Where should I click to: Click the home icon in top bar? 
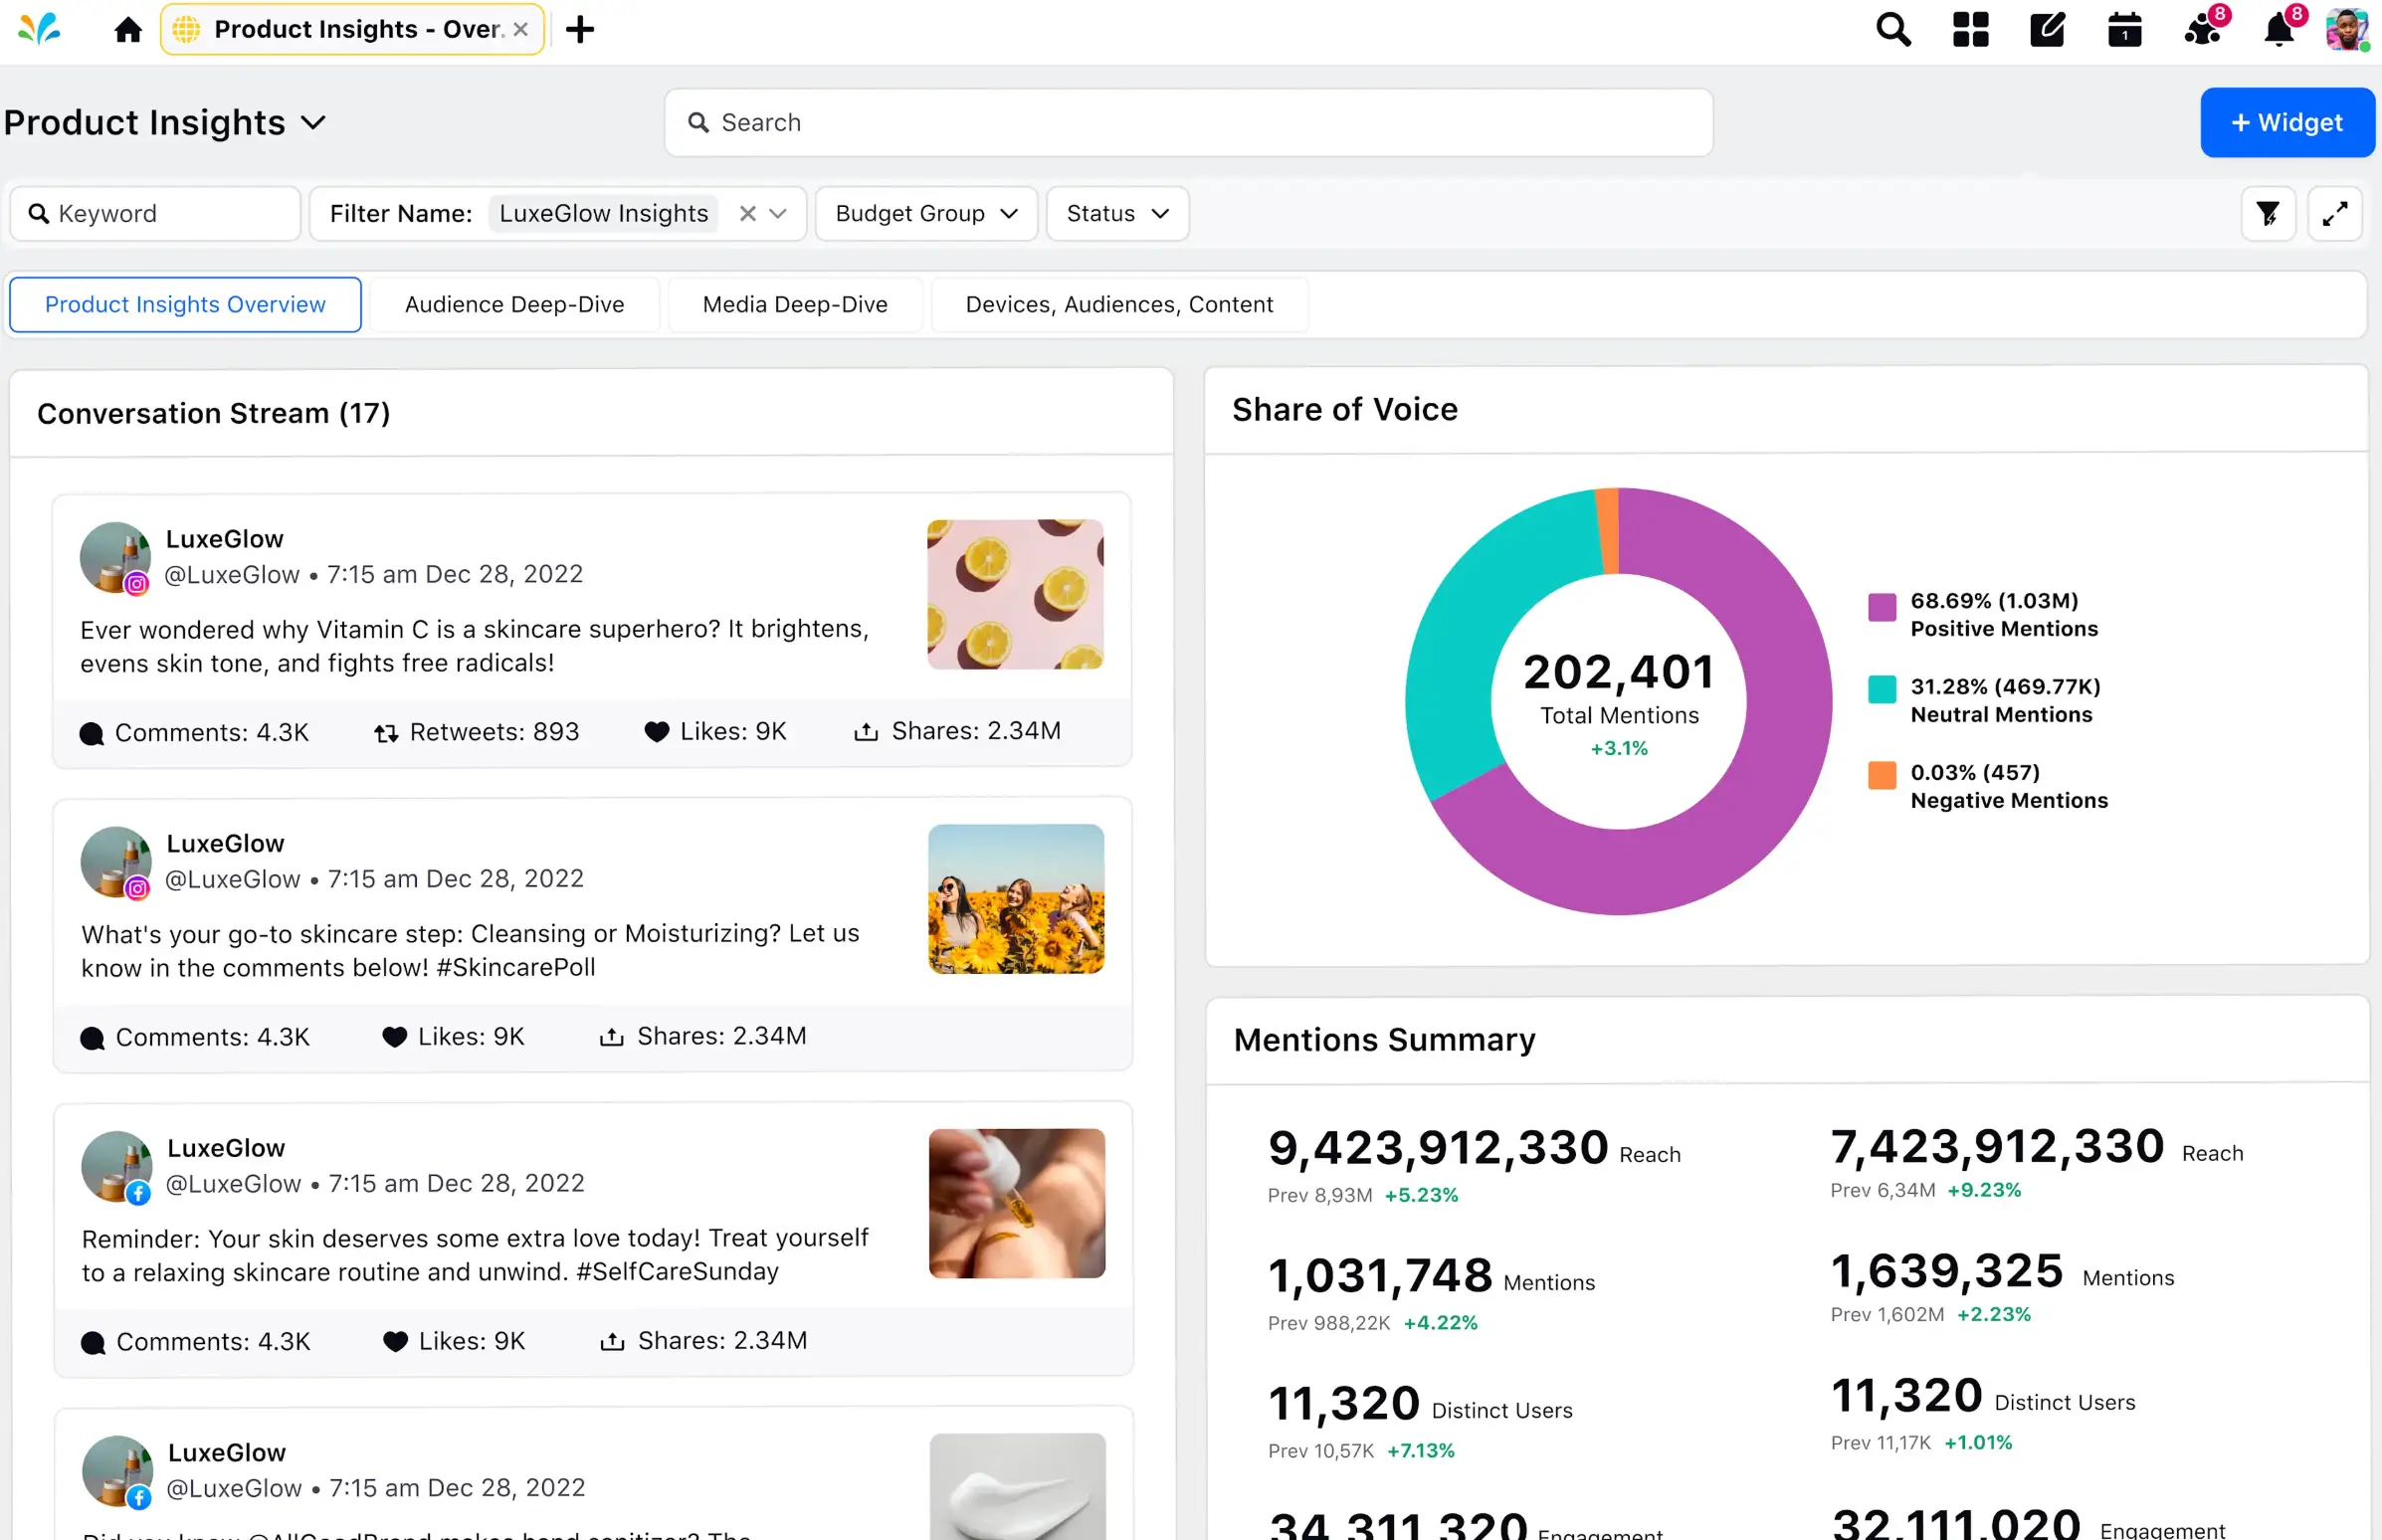[128, 30]
